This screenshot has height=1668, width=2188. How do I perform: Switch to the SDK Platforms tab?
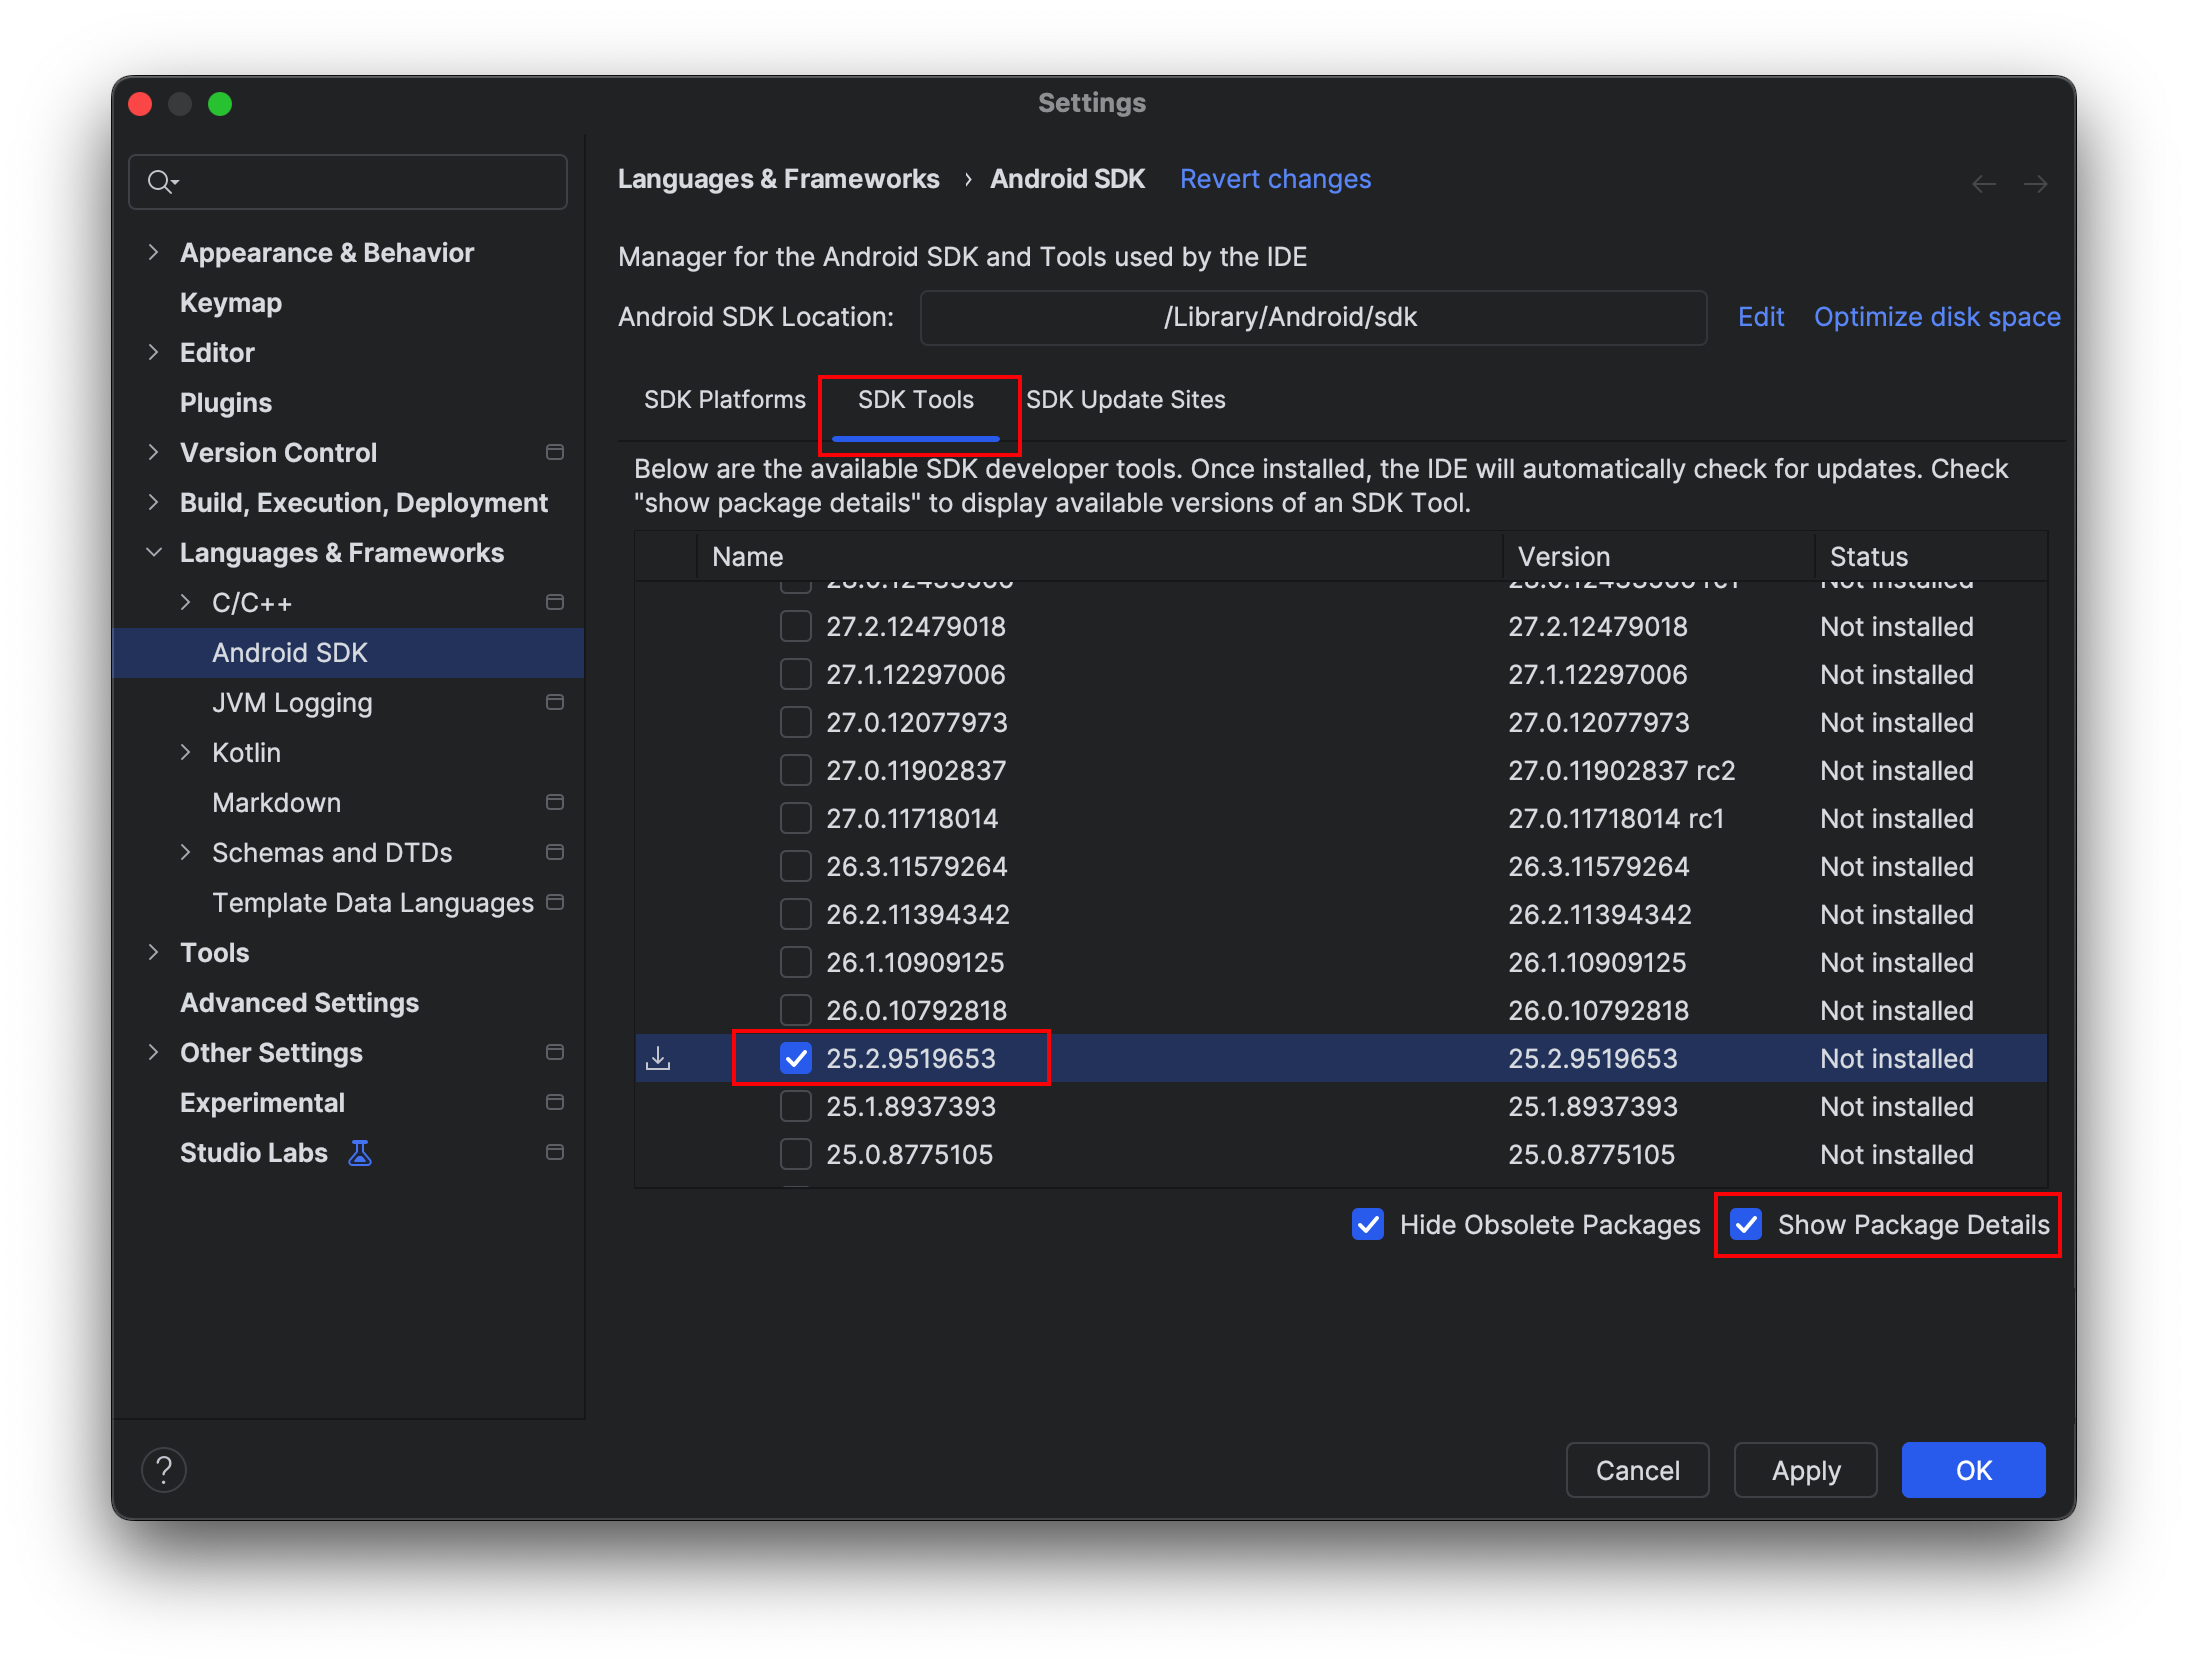click(x=724, y=400)
